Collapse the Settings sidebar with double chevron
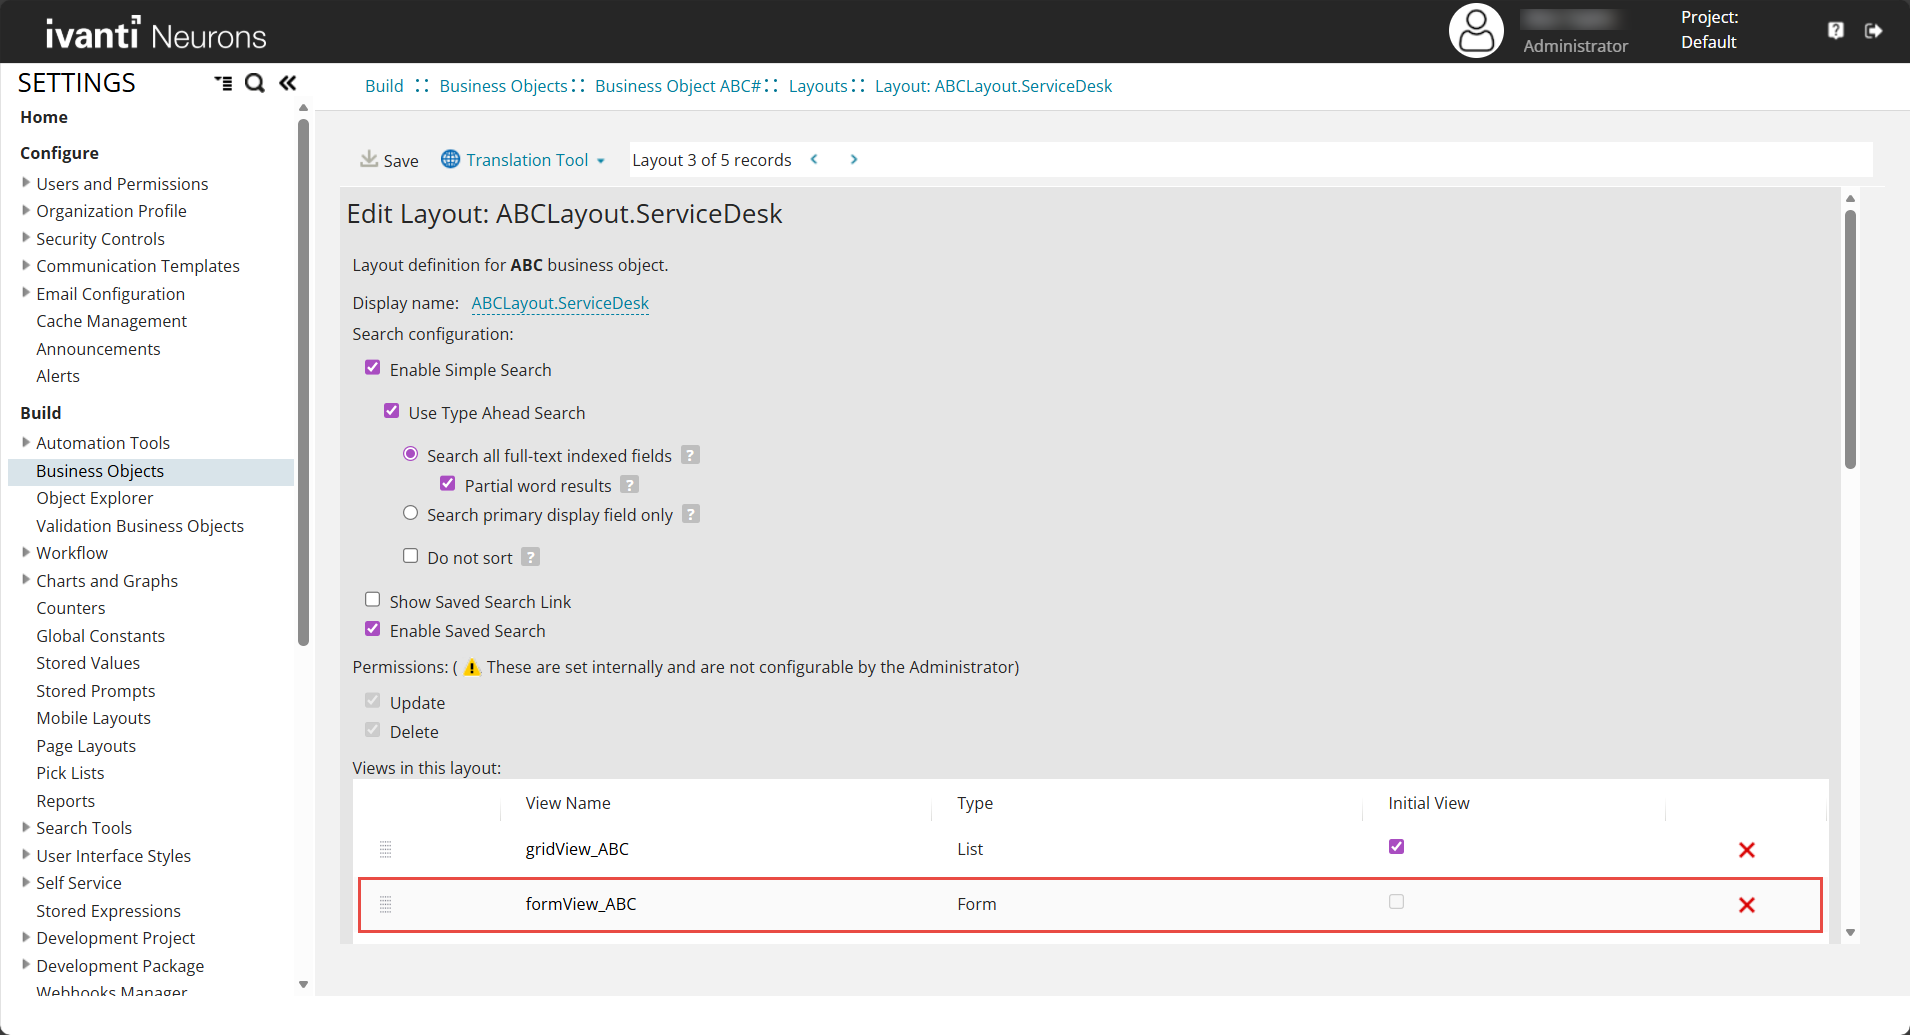Image resolution: width=1910 pixels, height=1035 pixels. coord(288,83)
